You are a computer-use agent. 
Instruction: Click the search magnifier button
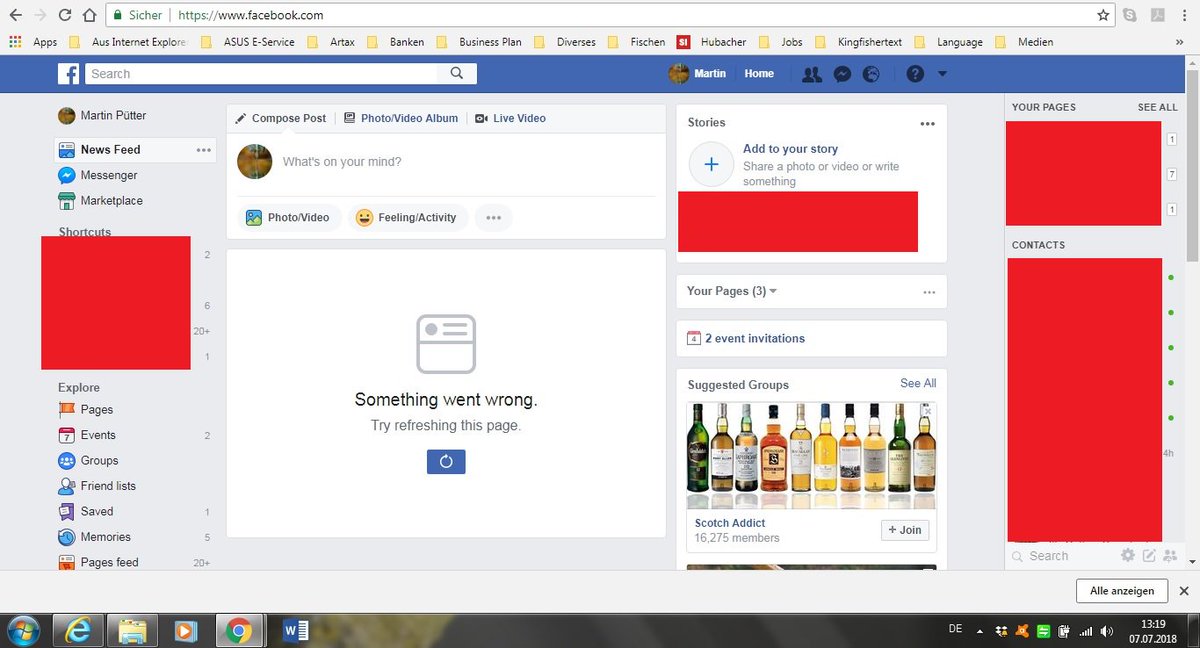click(x=457, y=74)
